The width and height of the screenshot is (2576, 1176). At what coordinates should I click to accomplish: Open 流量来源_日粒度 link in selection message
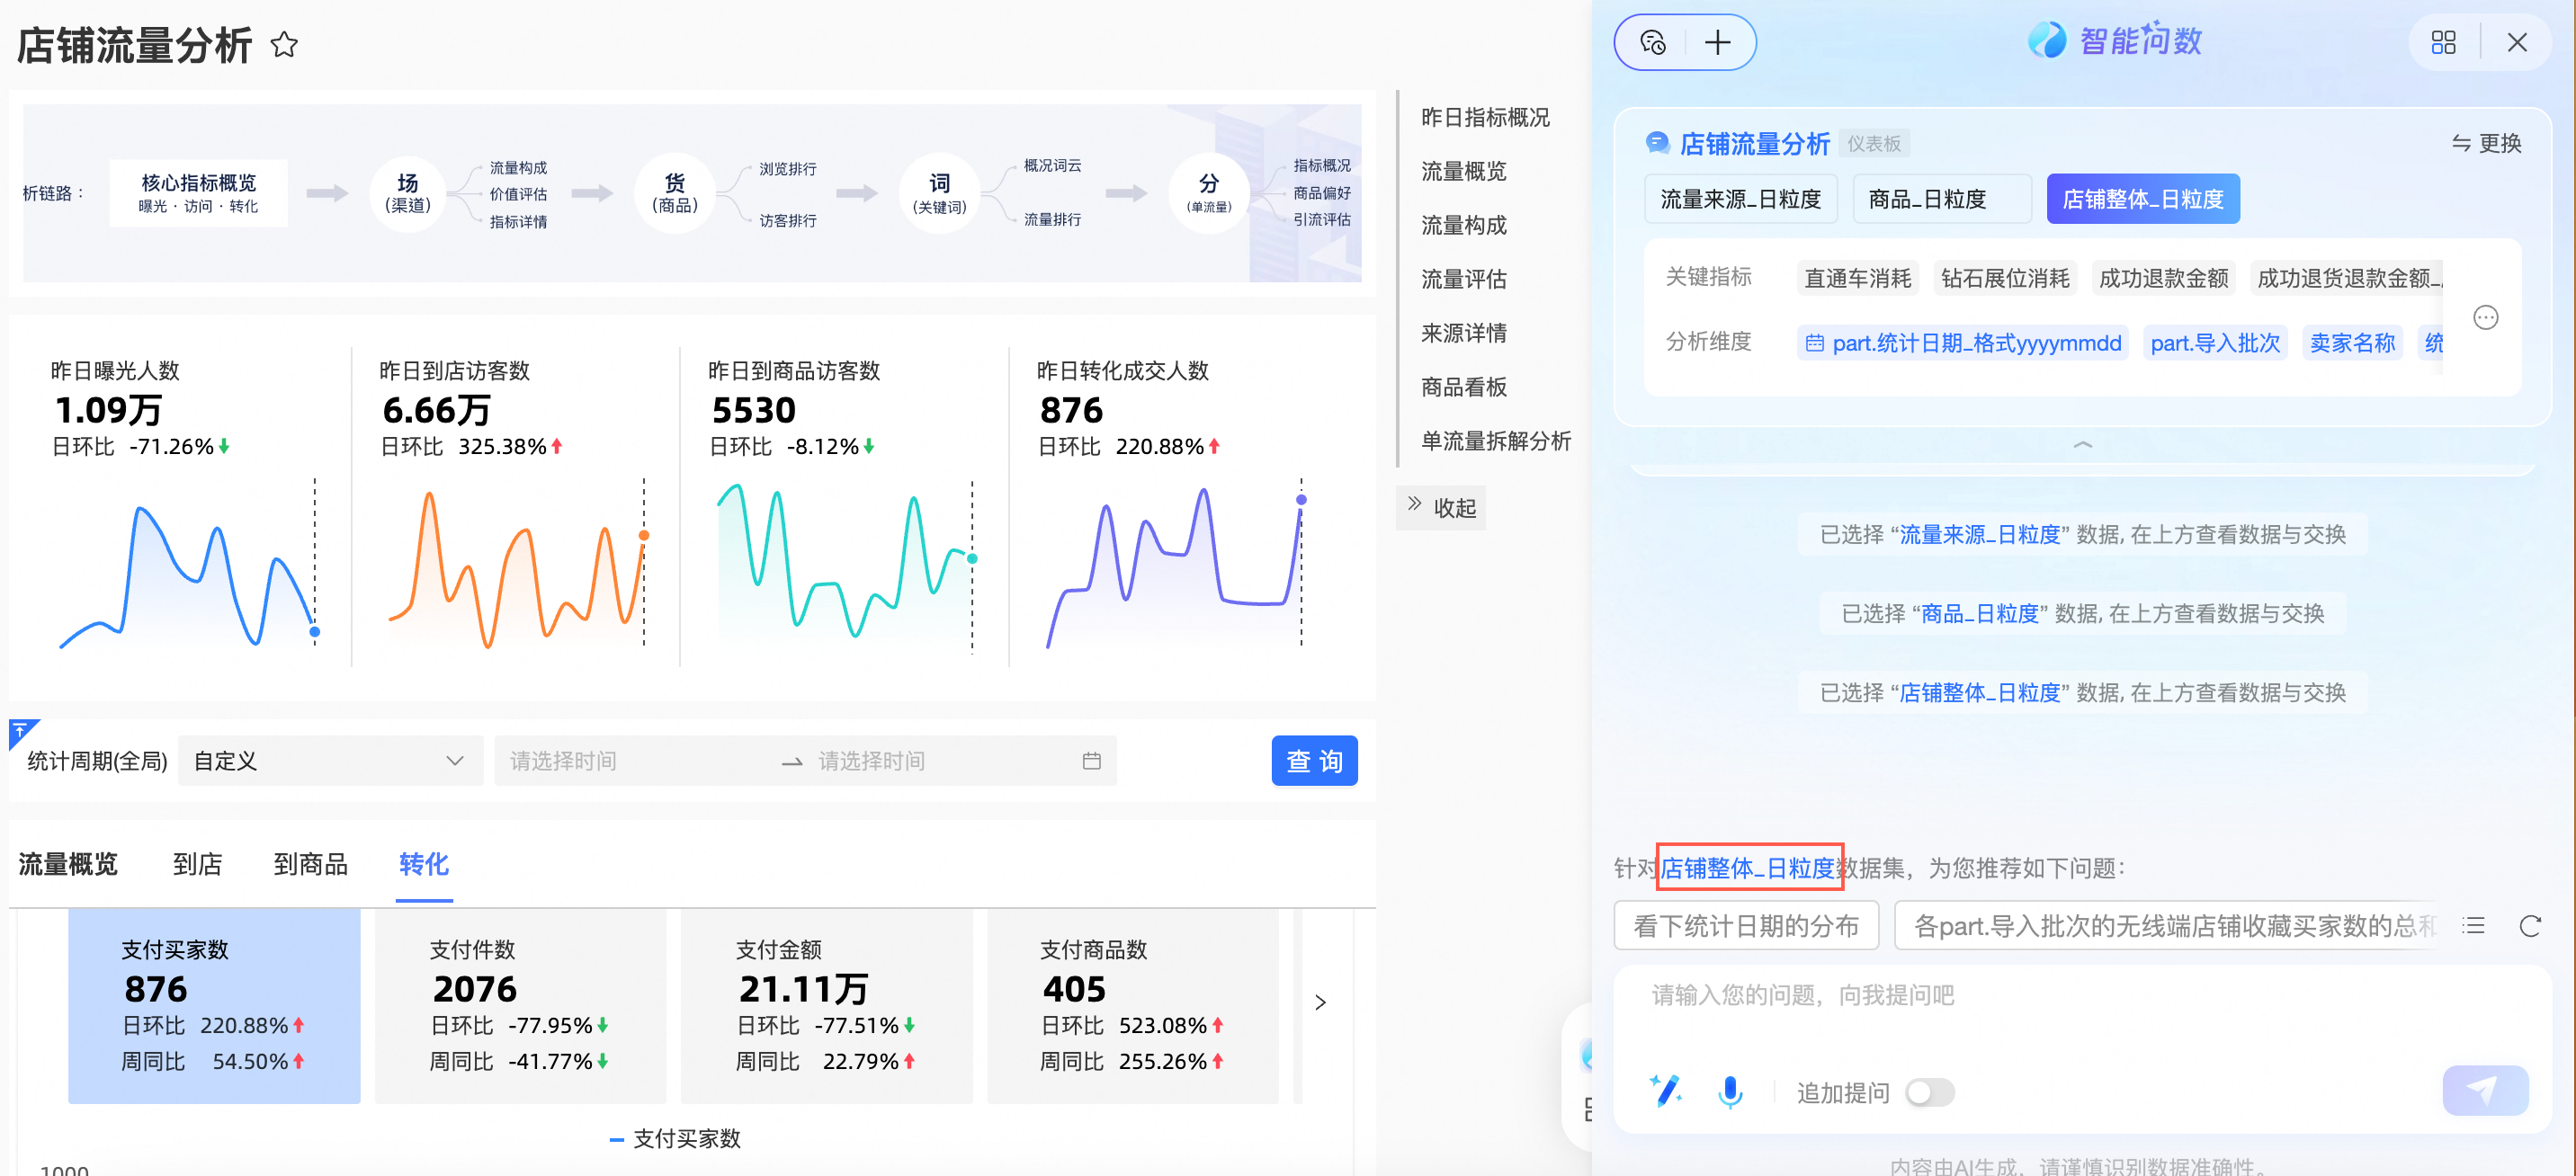pos(1979,534)
